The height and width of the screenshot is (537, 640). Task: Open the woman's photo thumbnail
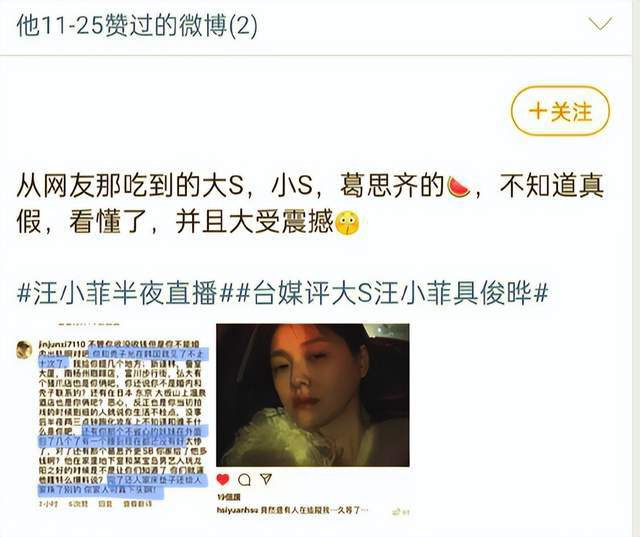(313, 395)
